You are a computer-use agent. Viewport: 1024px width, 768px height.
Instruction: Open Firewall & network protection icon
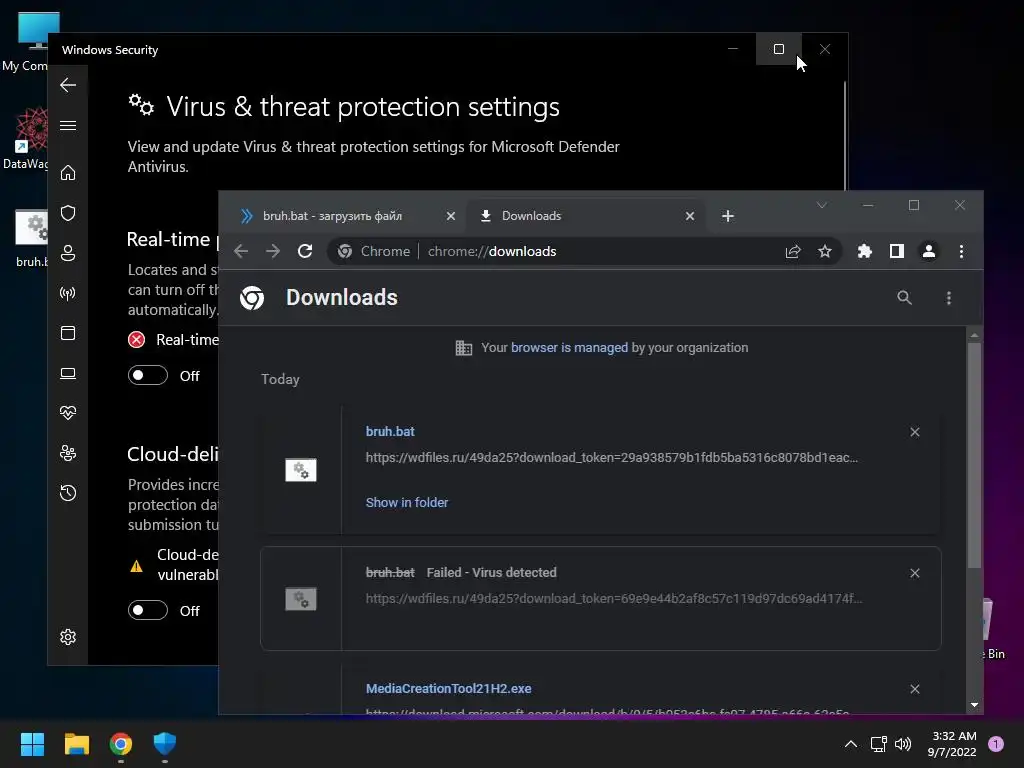[x=68, y=293]
